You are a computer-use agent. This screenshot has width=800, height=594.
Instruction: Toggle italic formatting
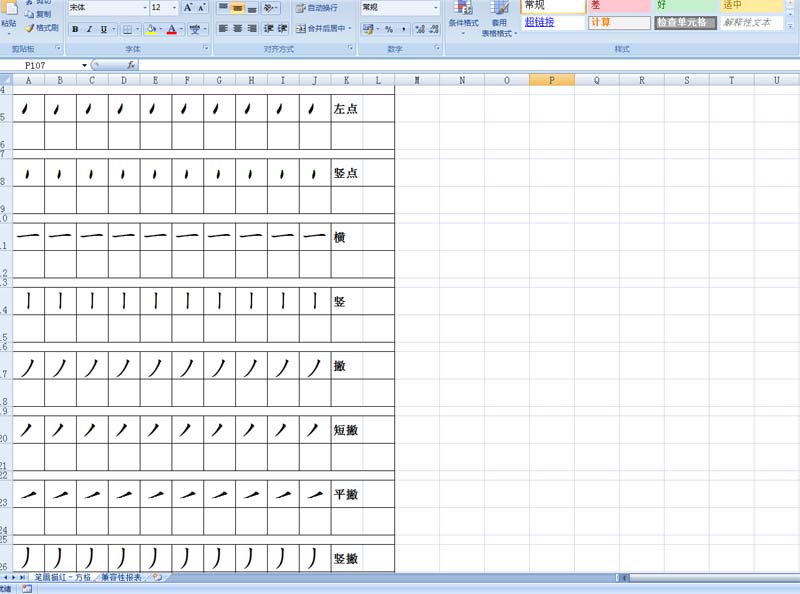tap(89, 30)
